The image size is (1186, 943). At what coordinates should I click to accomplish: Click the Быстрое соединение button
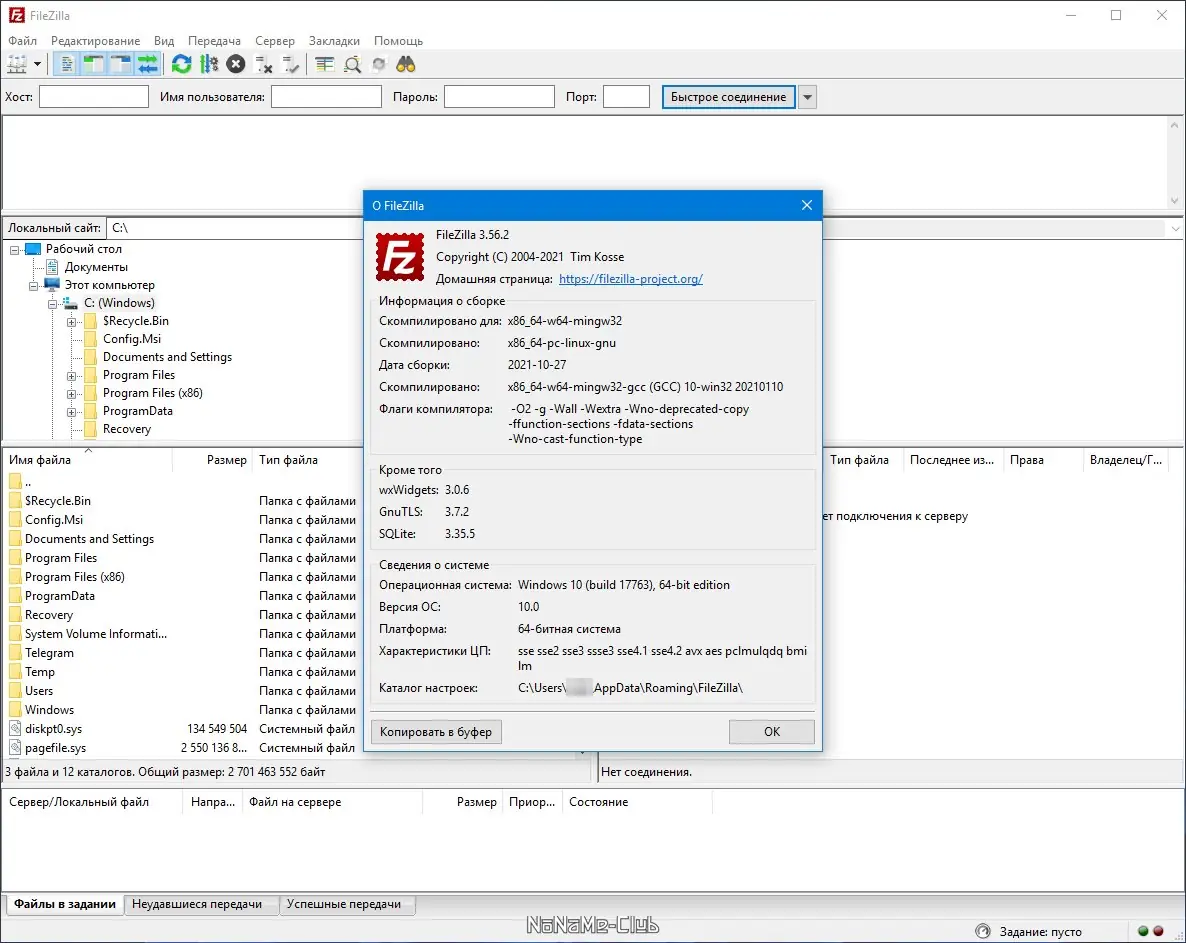click(728, 97)
